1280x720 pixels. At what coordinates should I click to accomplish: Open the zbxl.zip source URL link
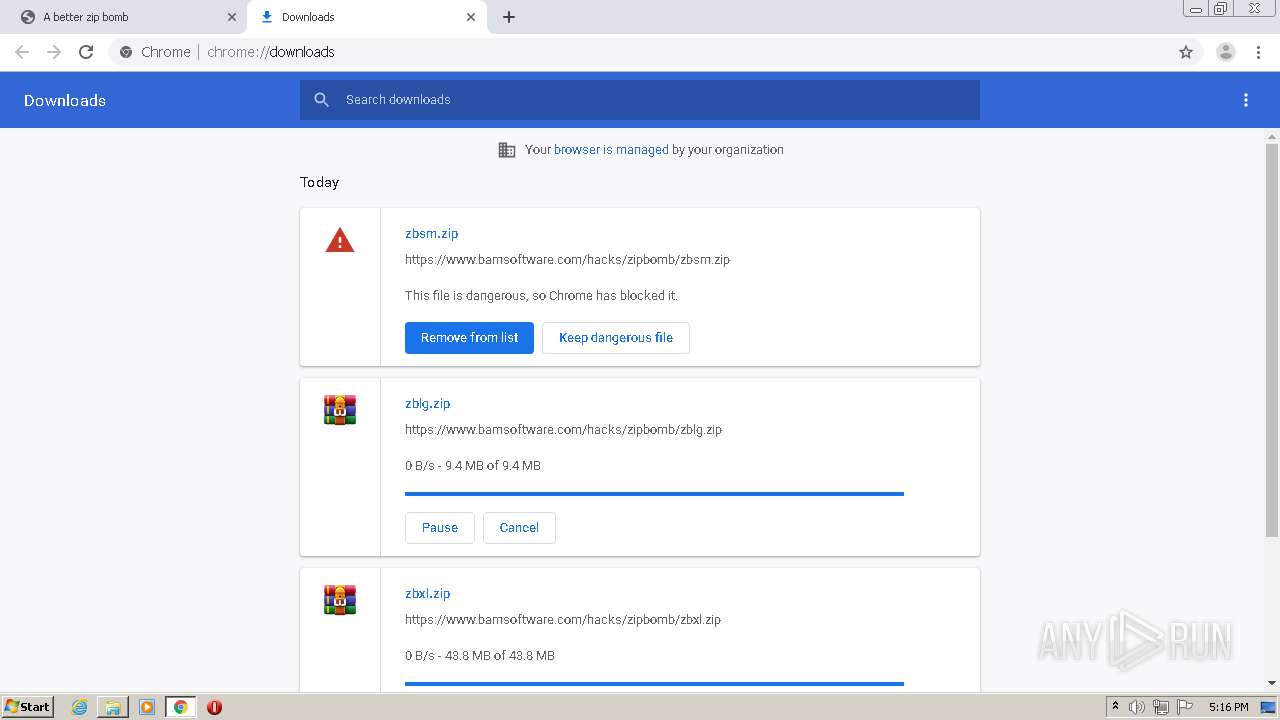pyautogui.click(x=563, y=619)
